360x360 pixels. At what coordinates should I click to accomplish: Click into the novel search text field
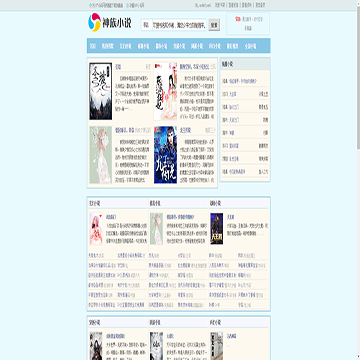click(179, 25)
